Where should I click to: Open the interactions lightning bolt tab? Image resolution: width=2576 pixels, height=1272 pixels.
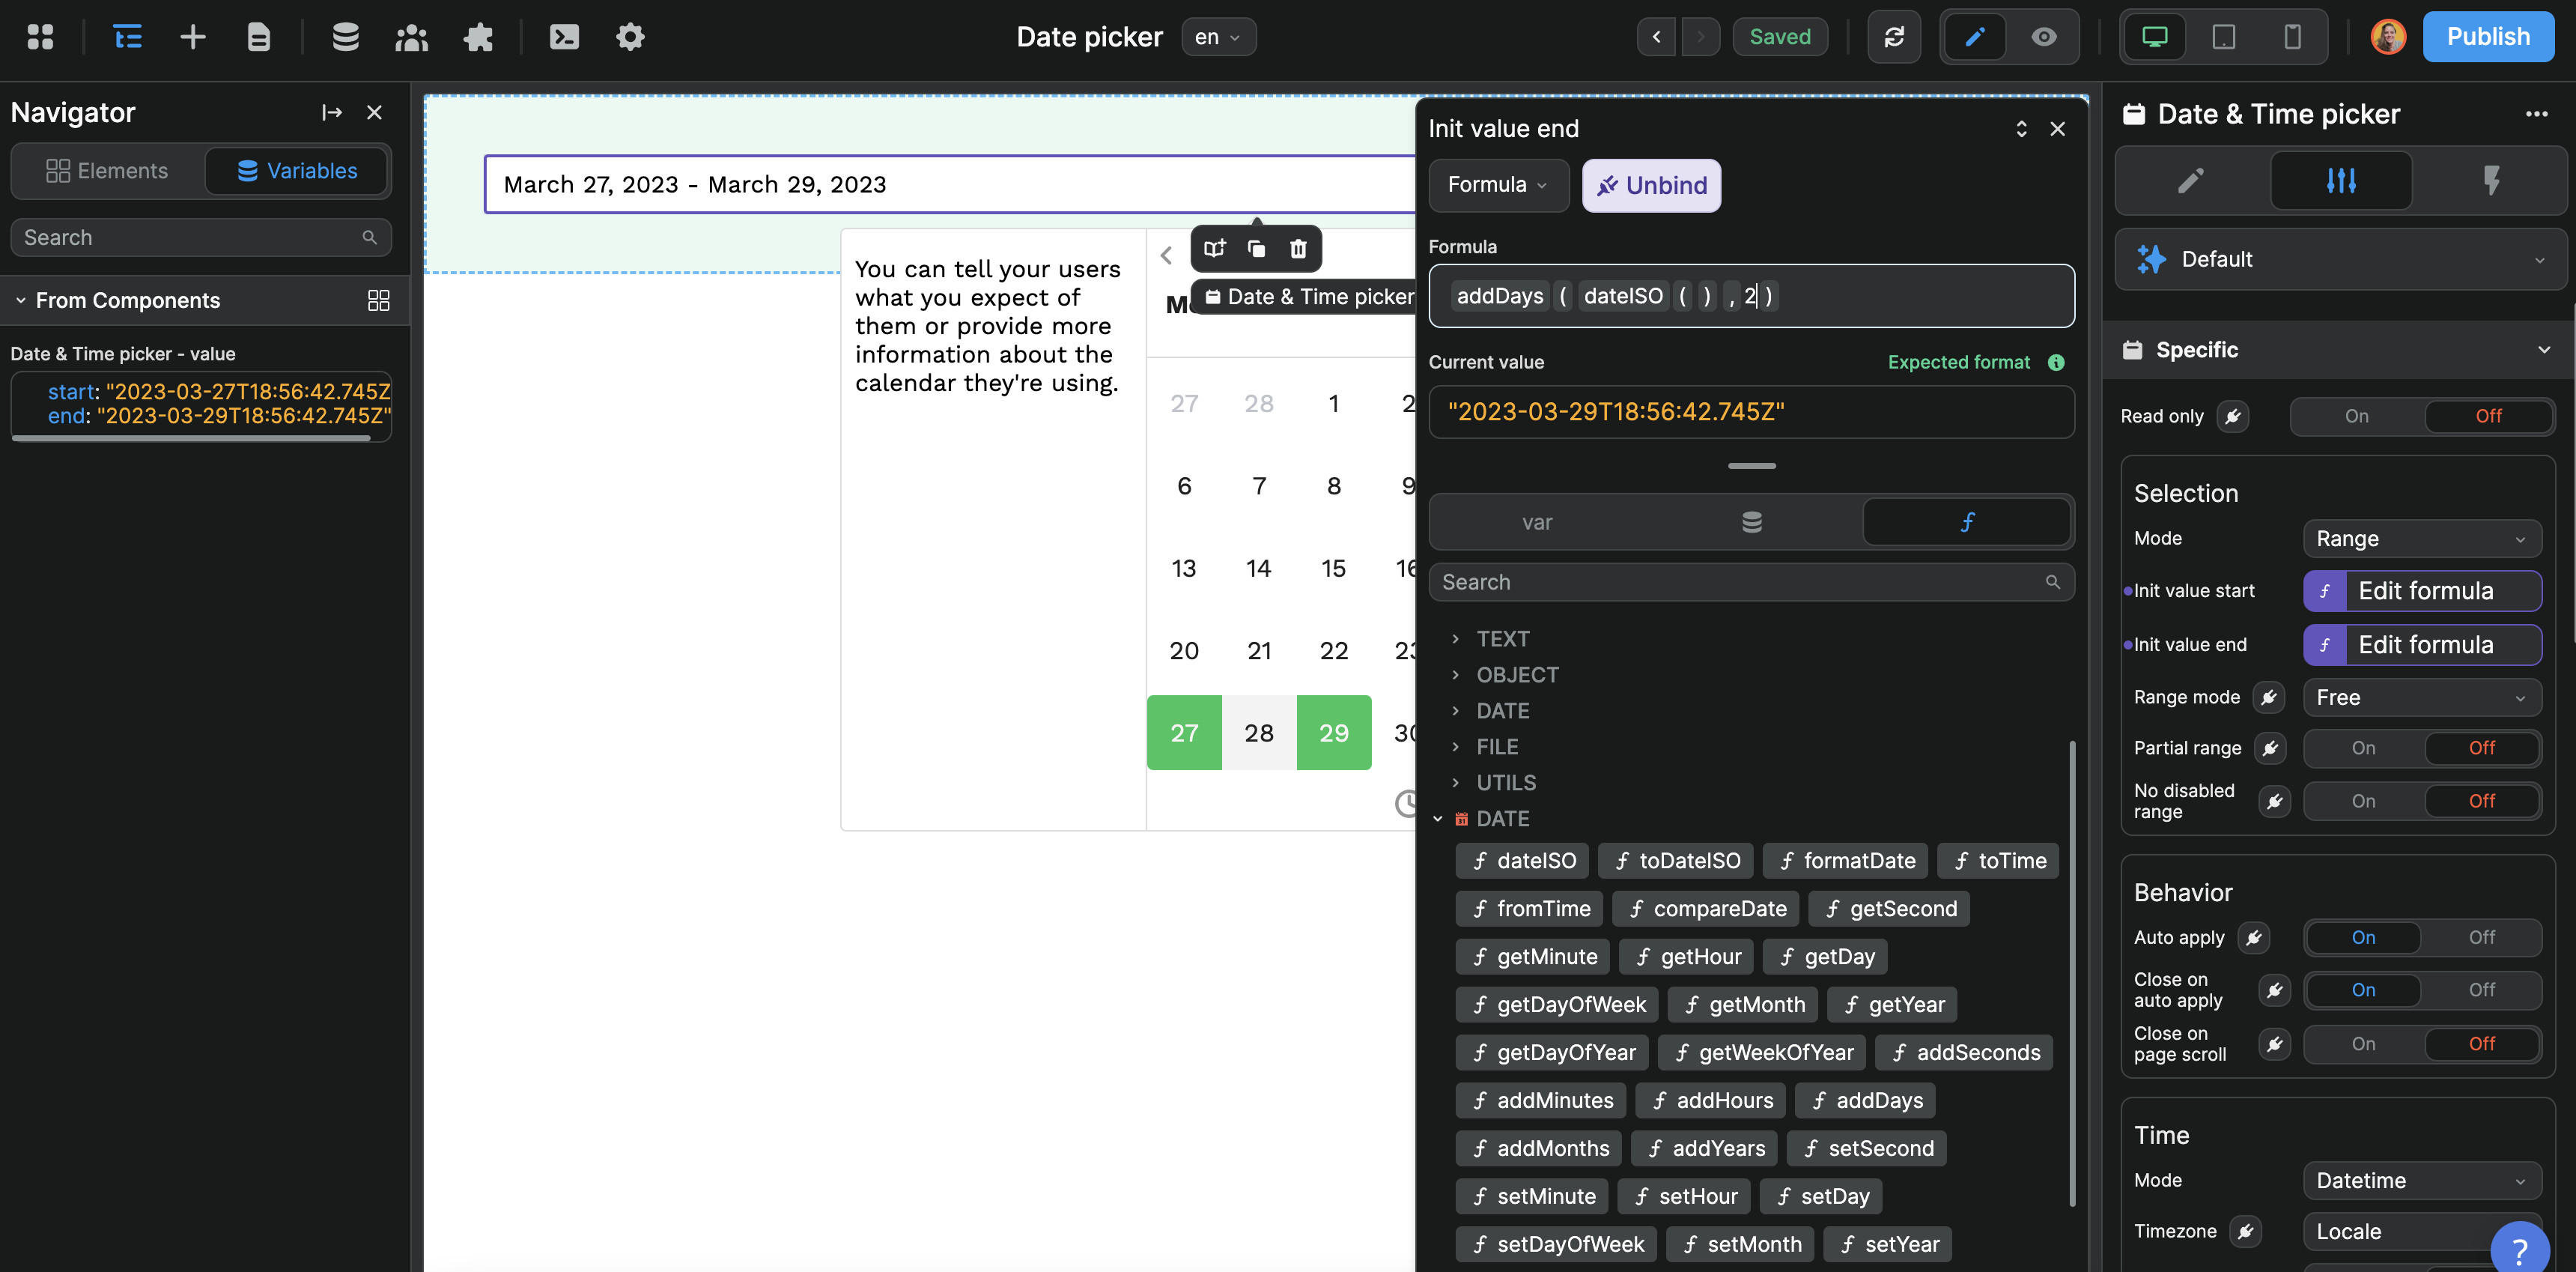[x=2490, y=181]
